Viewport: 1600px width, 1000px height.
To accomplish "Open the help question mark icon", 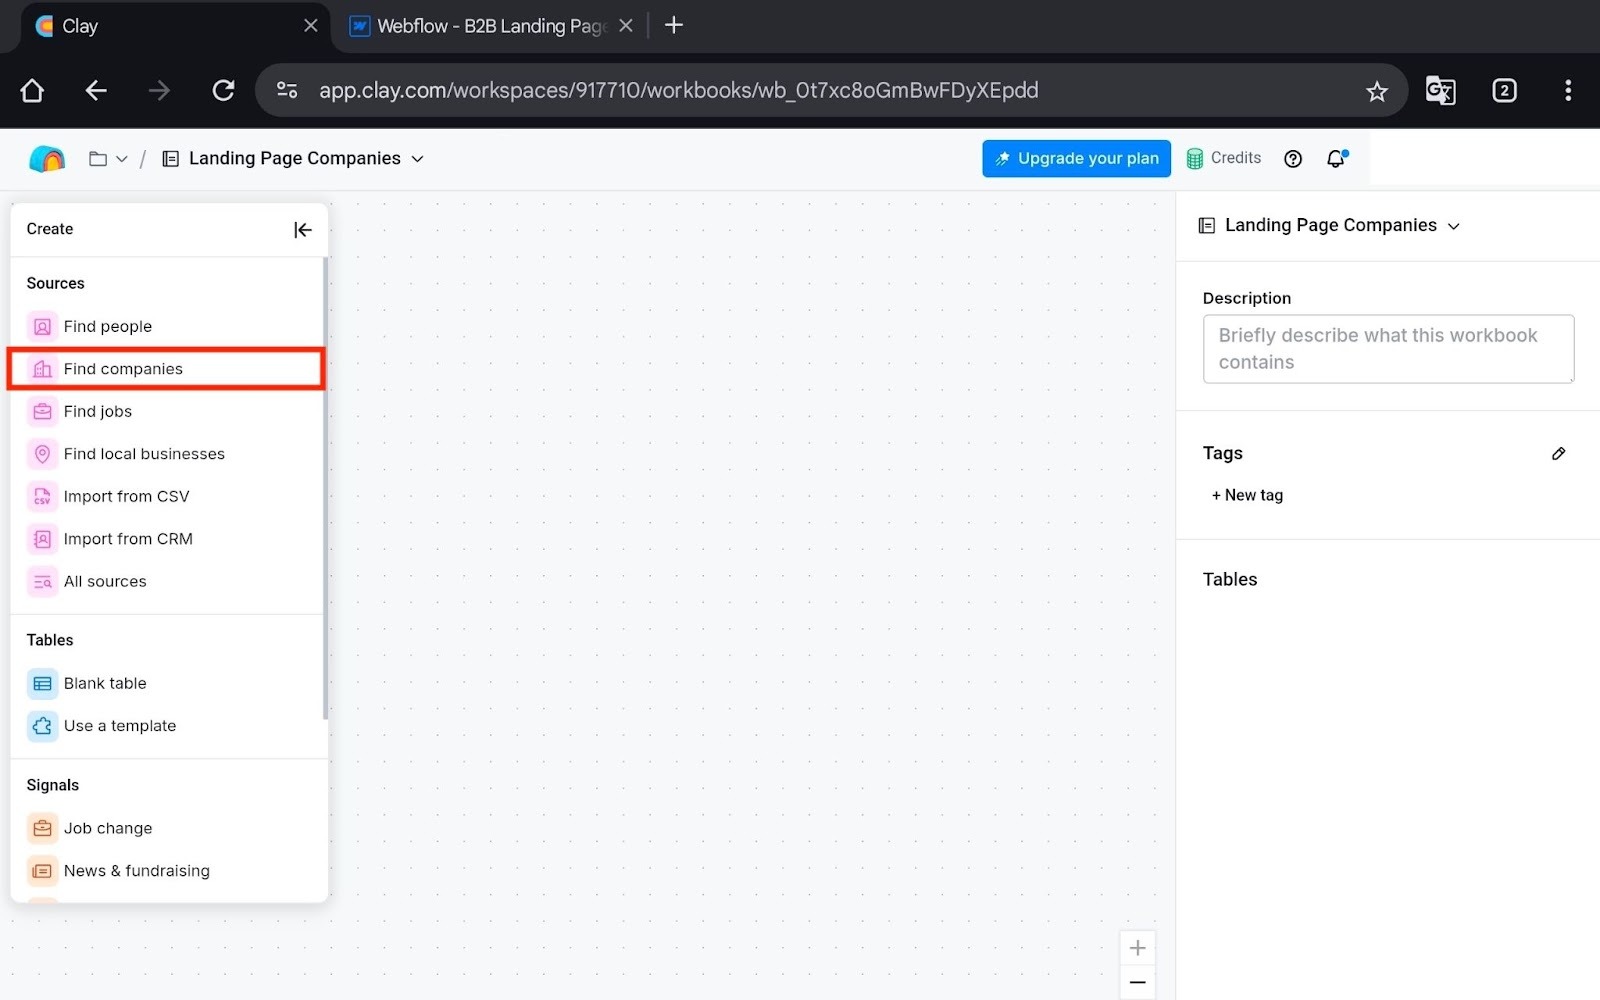I will coord(1293,159).
